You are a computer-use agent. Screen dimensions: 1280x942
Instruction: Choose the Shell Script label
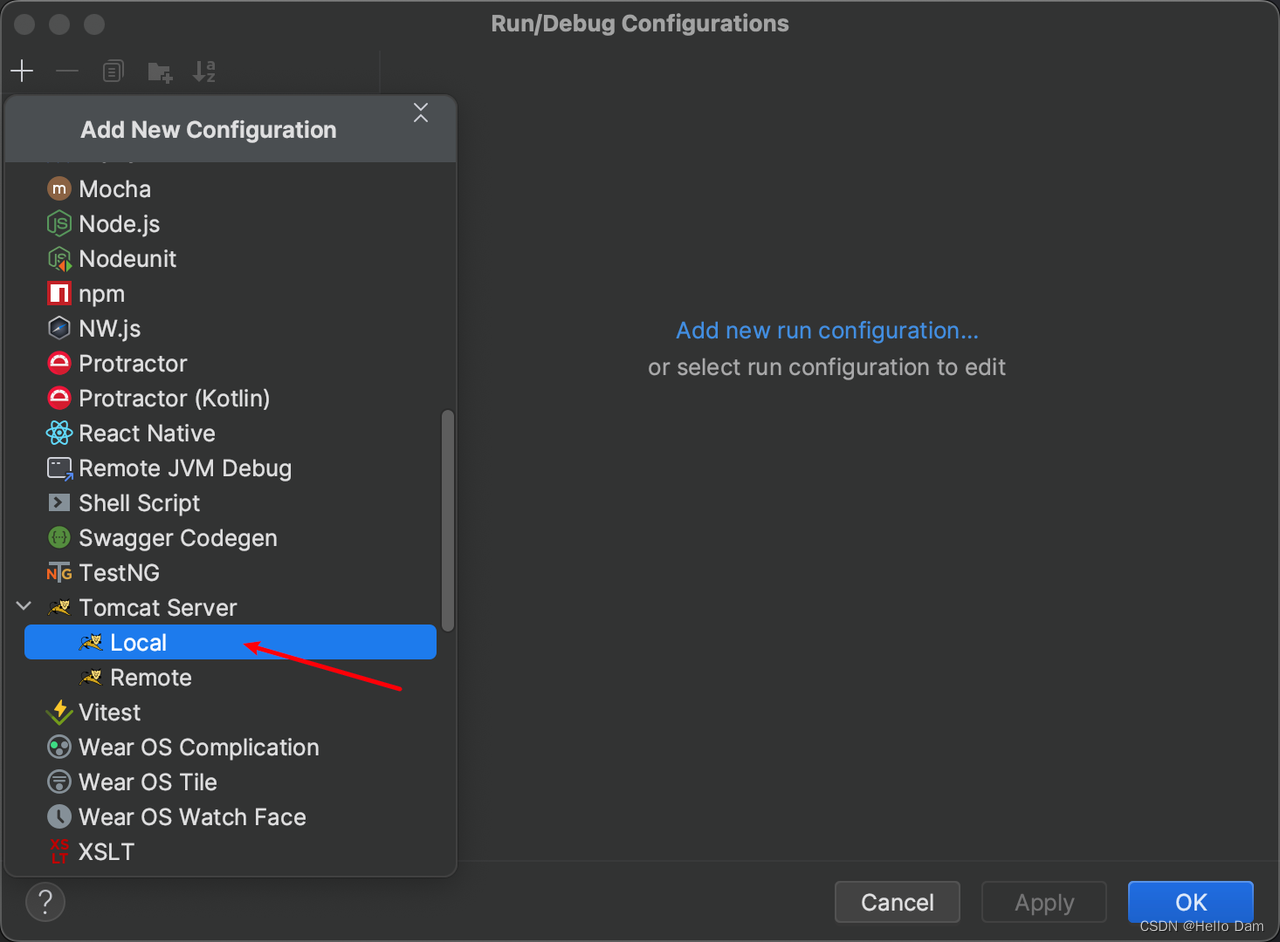pos(139,503)
